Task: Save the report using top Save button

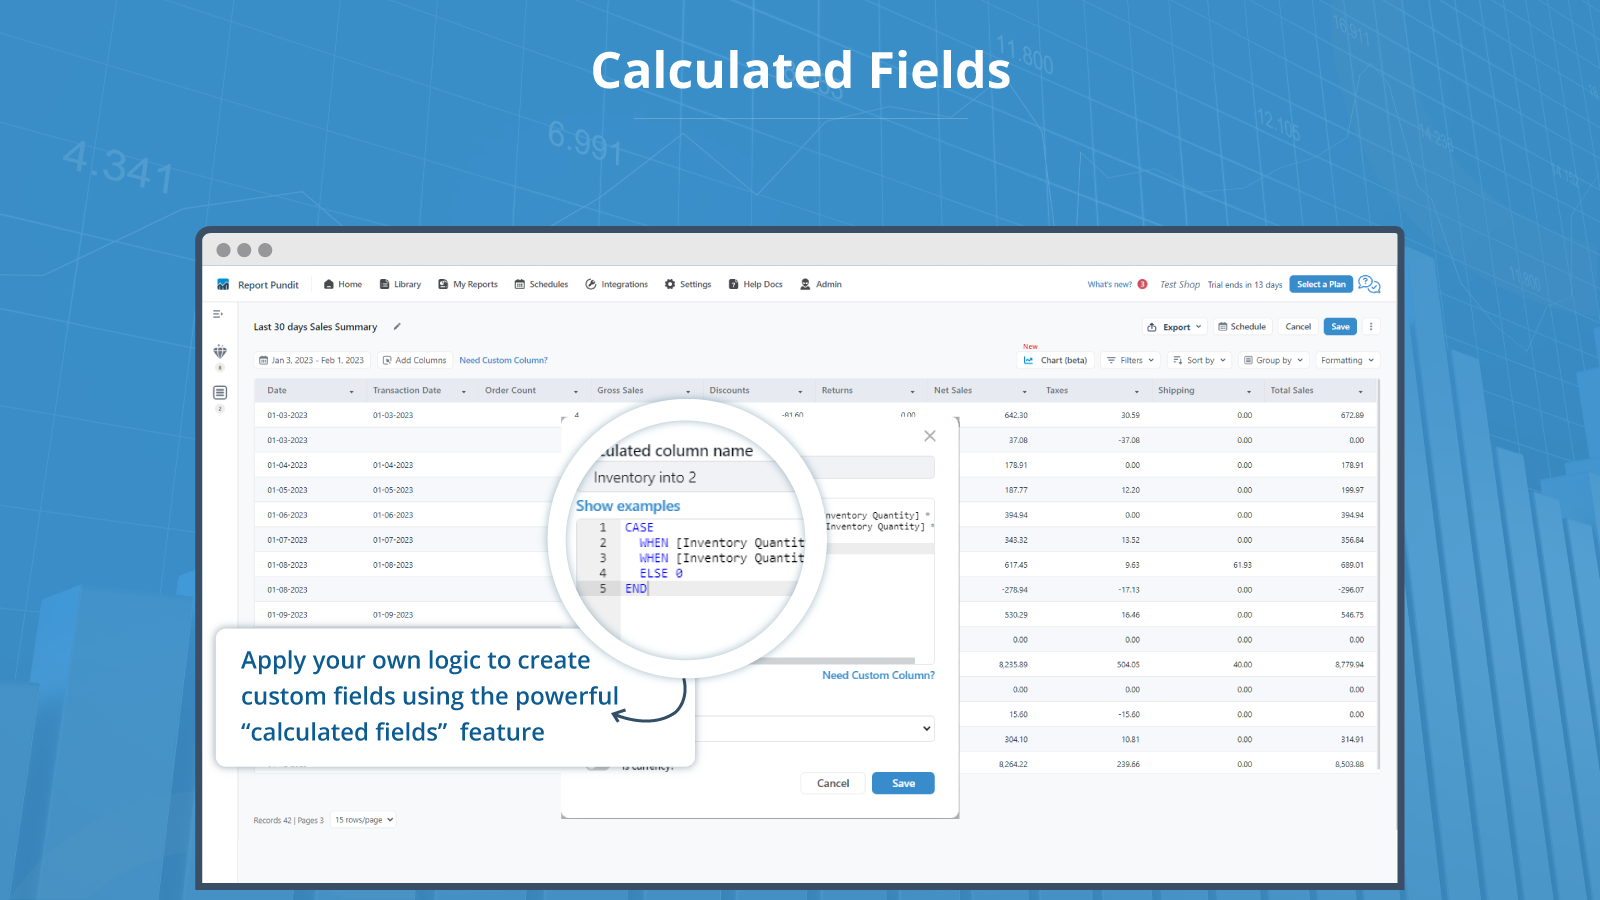Action: [1340, 327]
